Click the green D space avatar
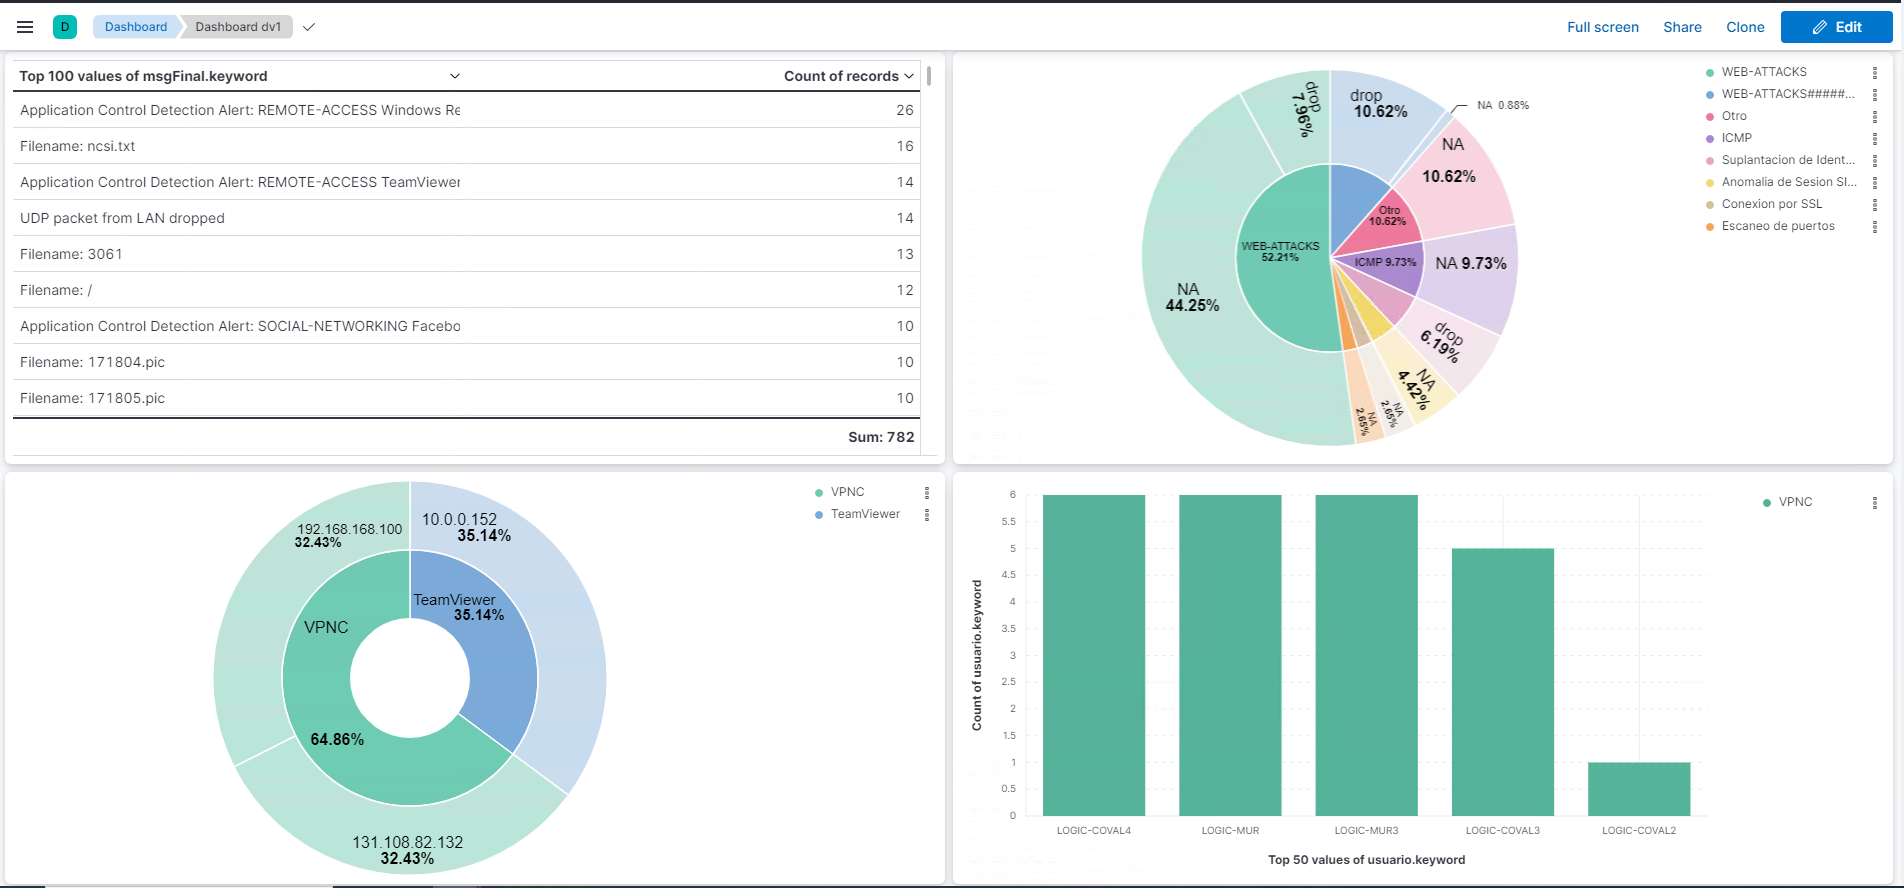This screenshot has height=888, width=1904. click(65, 27)
